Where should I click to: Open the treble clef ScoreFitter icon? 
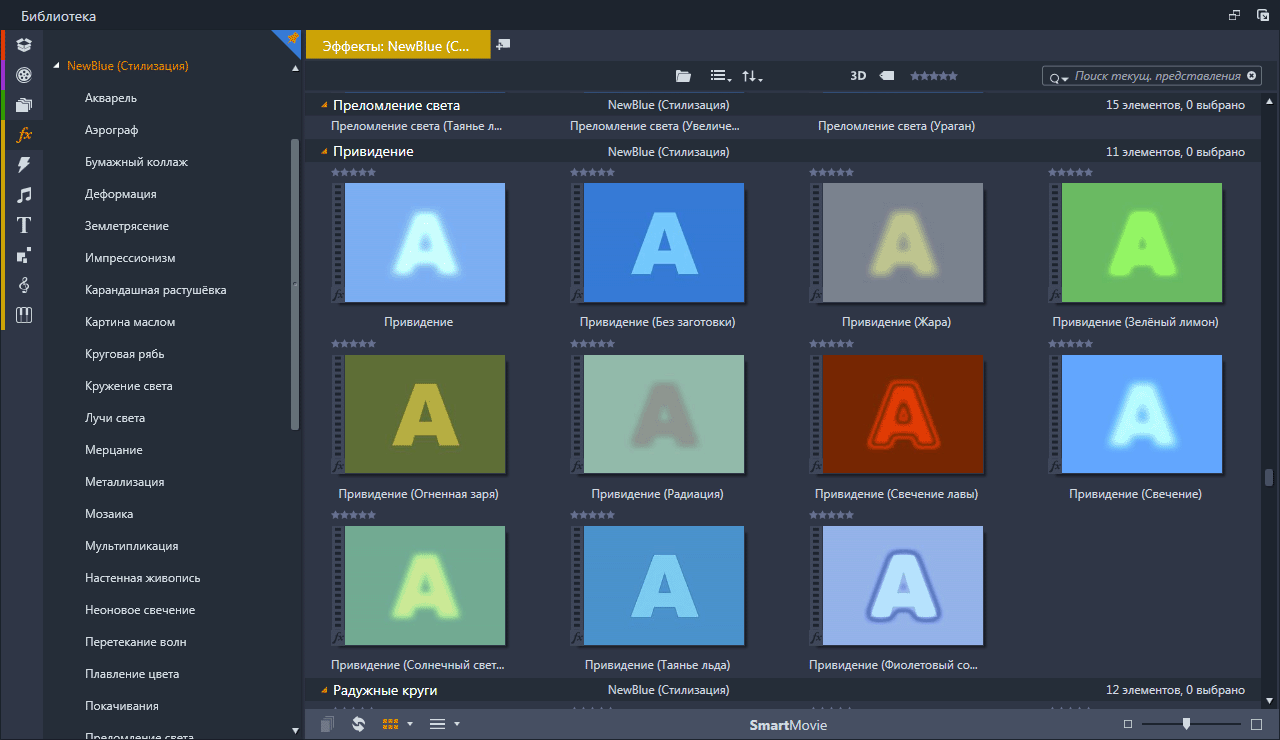(24, 285)
